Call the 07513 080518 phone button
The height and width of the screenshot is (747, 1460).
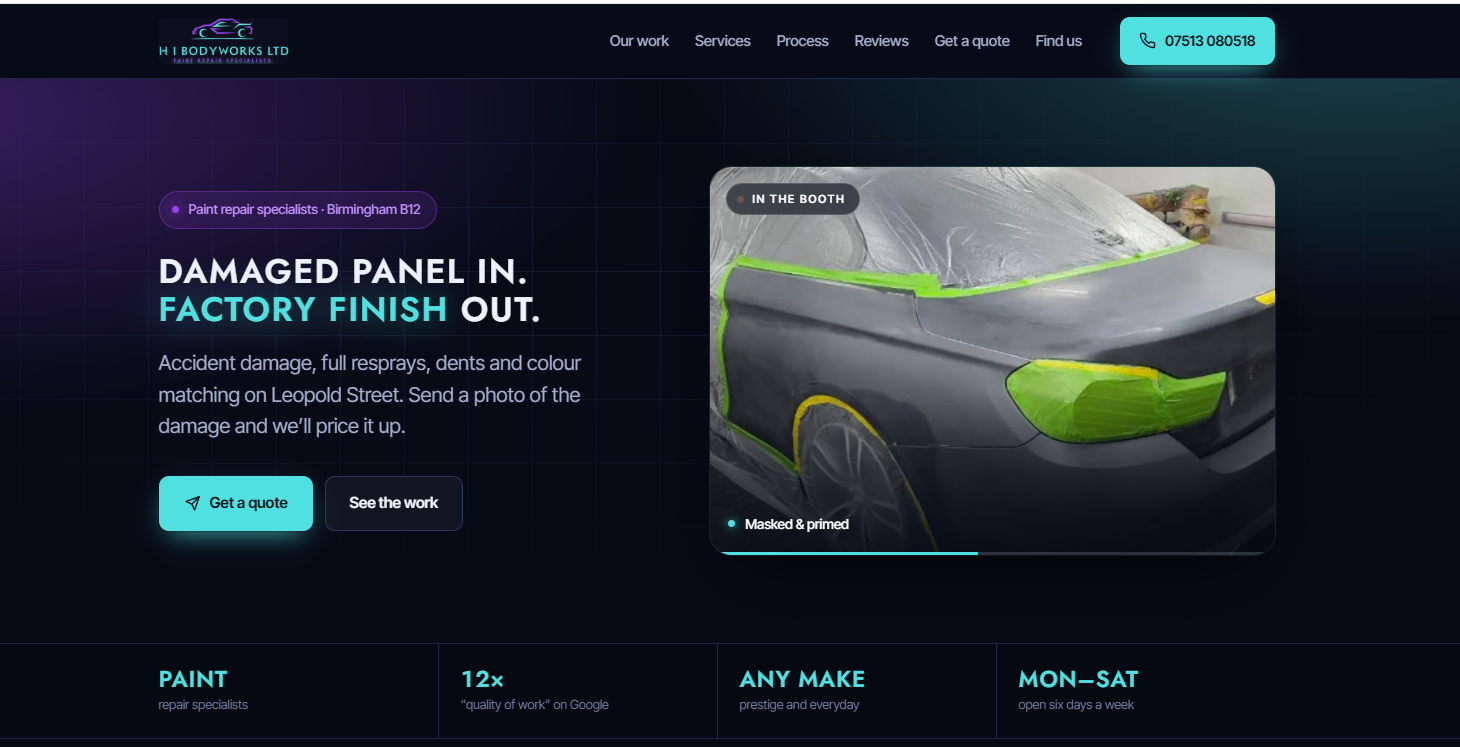coord(1197,41)
